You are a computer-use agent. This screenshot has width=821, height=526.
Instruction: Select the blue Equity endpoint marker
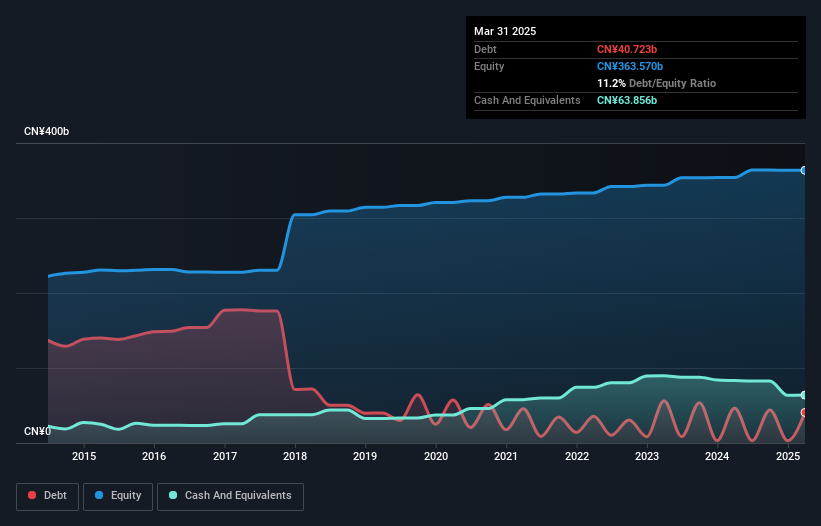tap(804, 171)
